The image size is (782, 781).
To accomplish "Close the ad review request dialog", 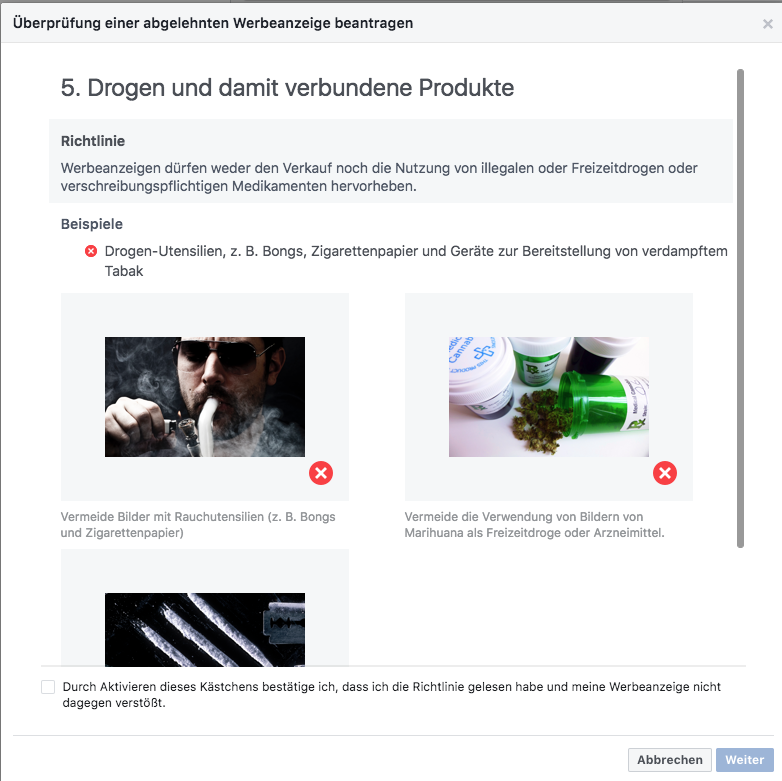I will (767, 24).
